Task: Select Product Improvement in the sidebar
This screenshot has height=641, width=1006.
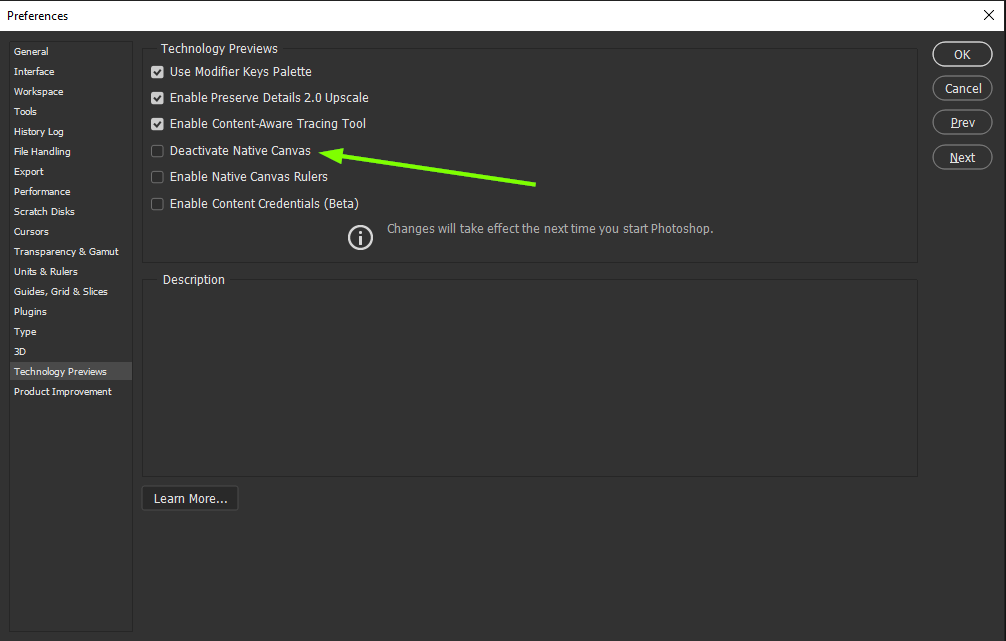Action: click(62, 391)
